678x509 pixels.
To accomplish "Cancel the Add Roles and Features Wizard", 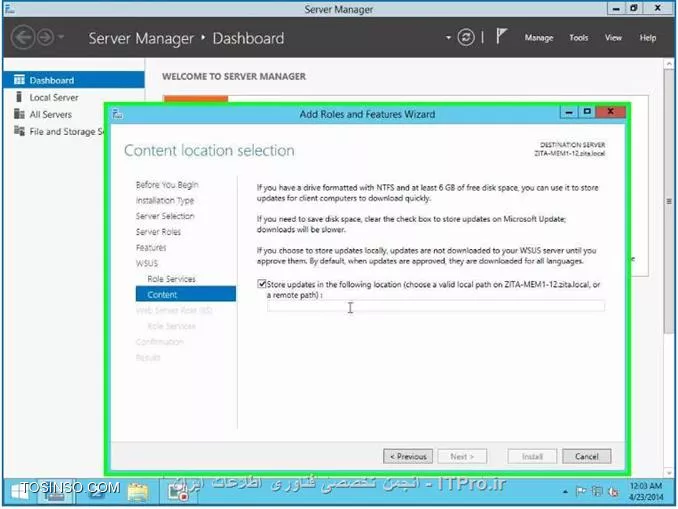I will pos(587,456).
